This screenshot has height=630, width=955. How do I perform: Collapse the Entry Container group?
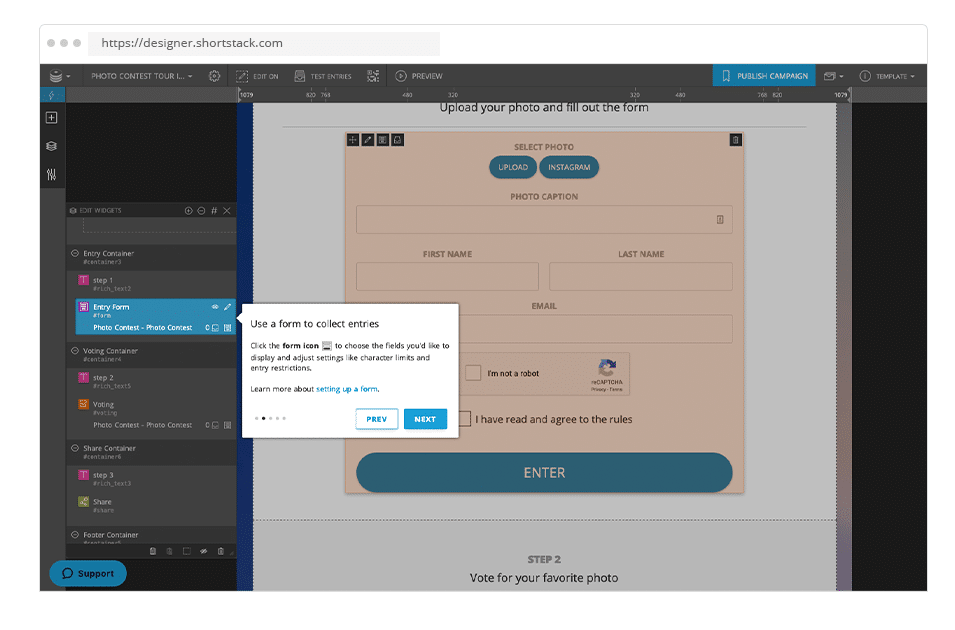[x=75, y=254]
